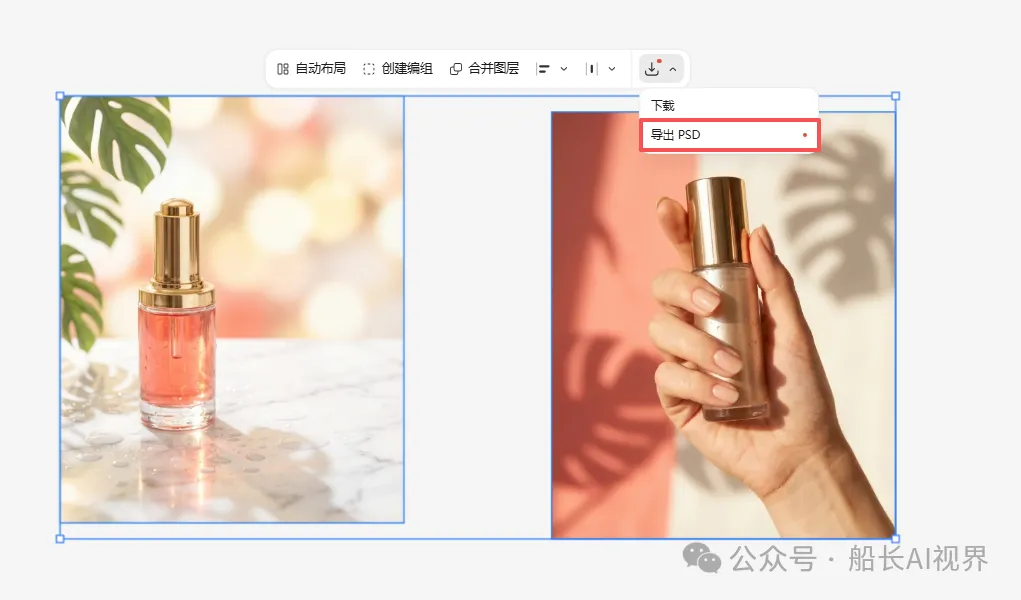This screenshot has width=1021, height=600.
Task: Click the 合并图层 text label
Action: point(493,69)
